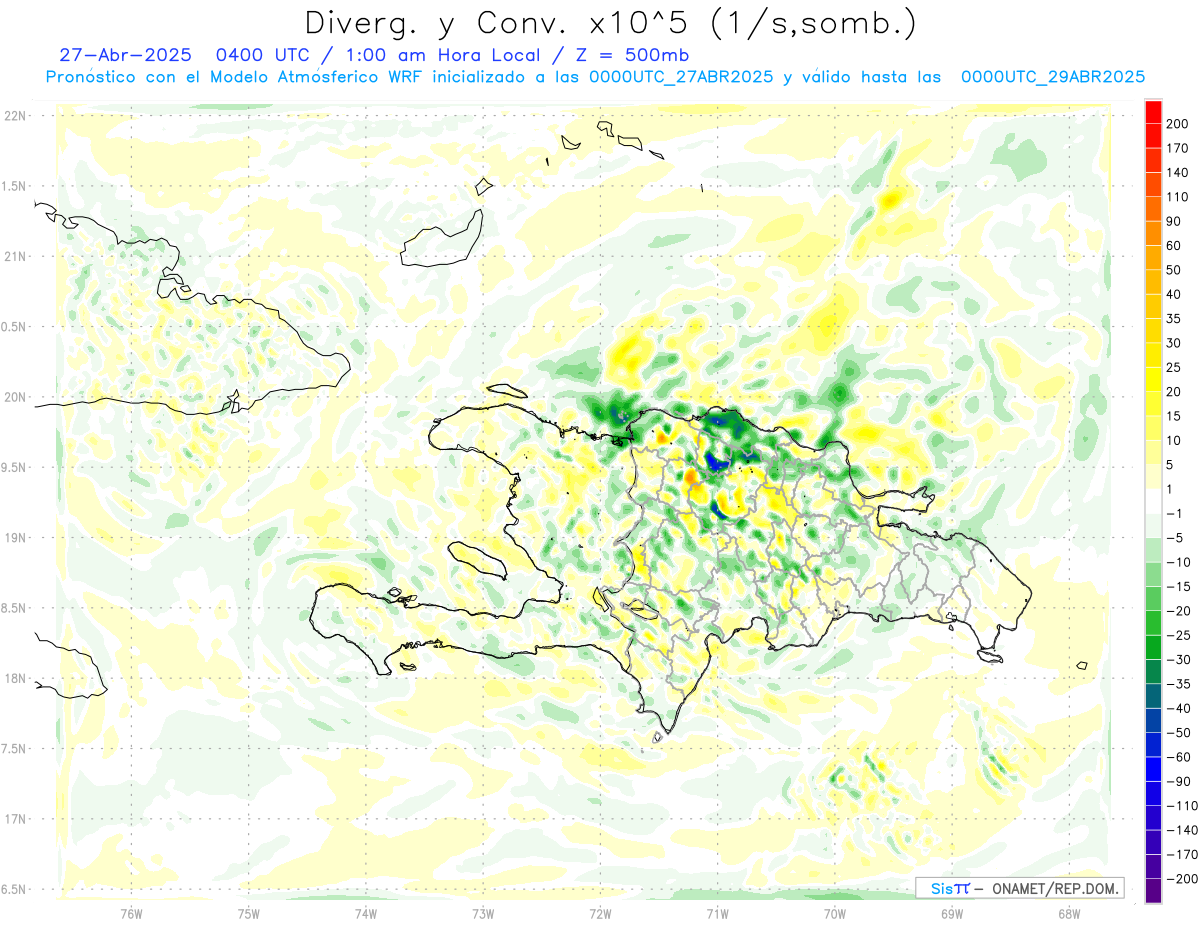This screenshot has width=1200, height=927.
Task: Click the "69W" longitude axis label
Action: coord(952,913)
